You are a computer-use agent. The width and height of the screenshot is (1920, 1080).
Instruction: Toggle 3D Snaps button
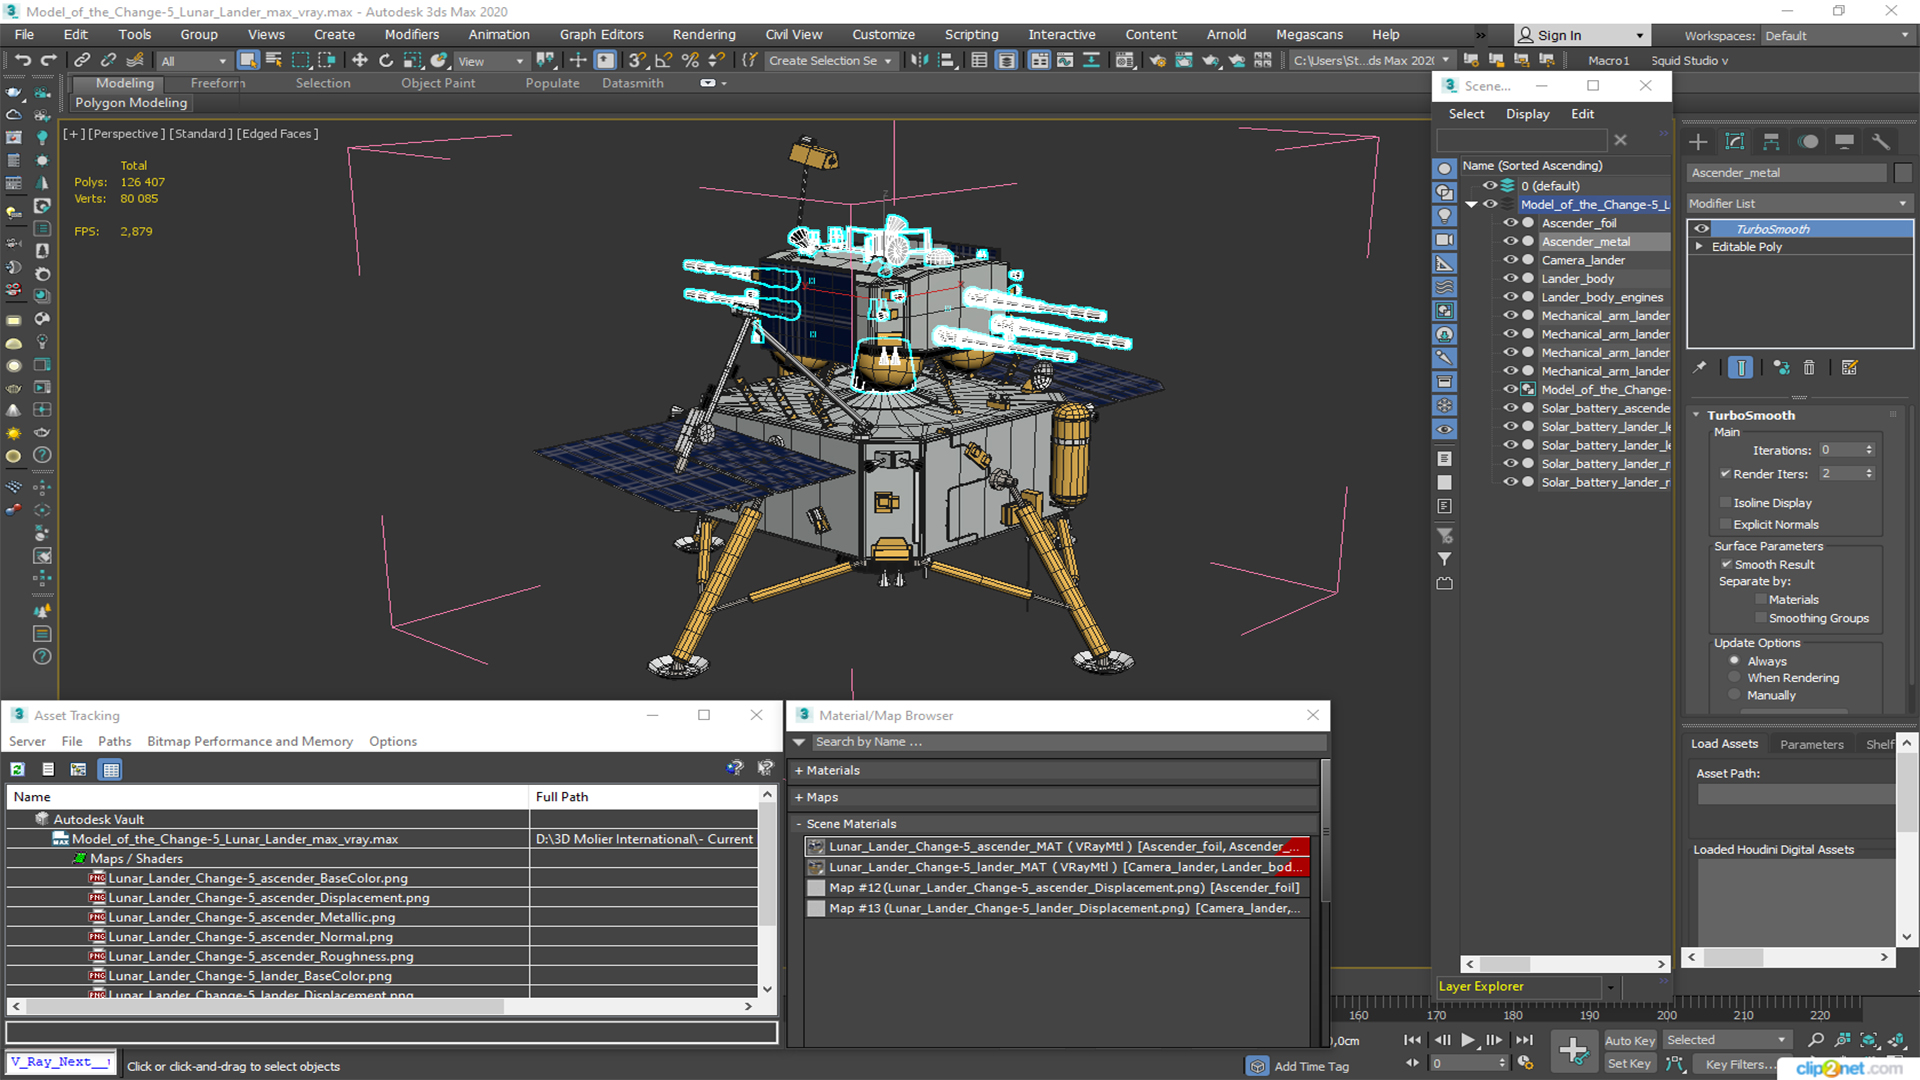point(638,61)
